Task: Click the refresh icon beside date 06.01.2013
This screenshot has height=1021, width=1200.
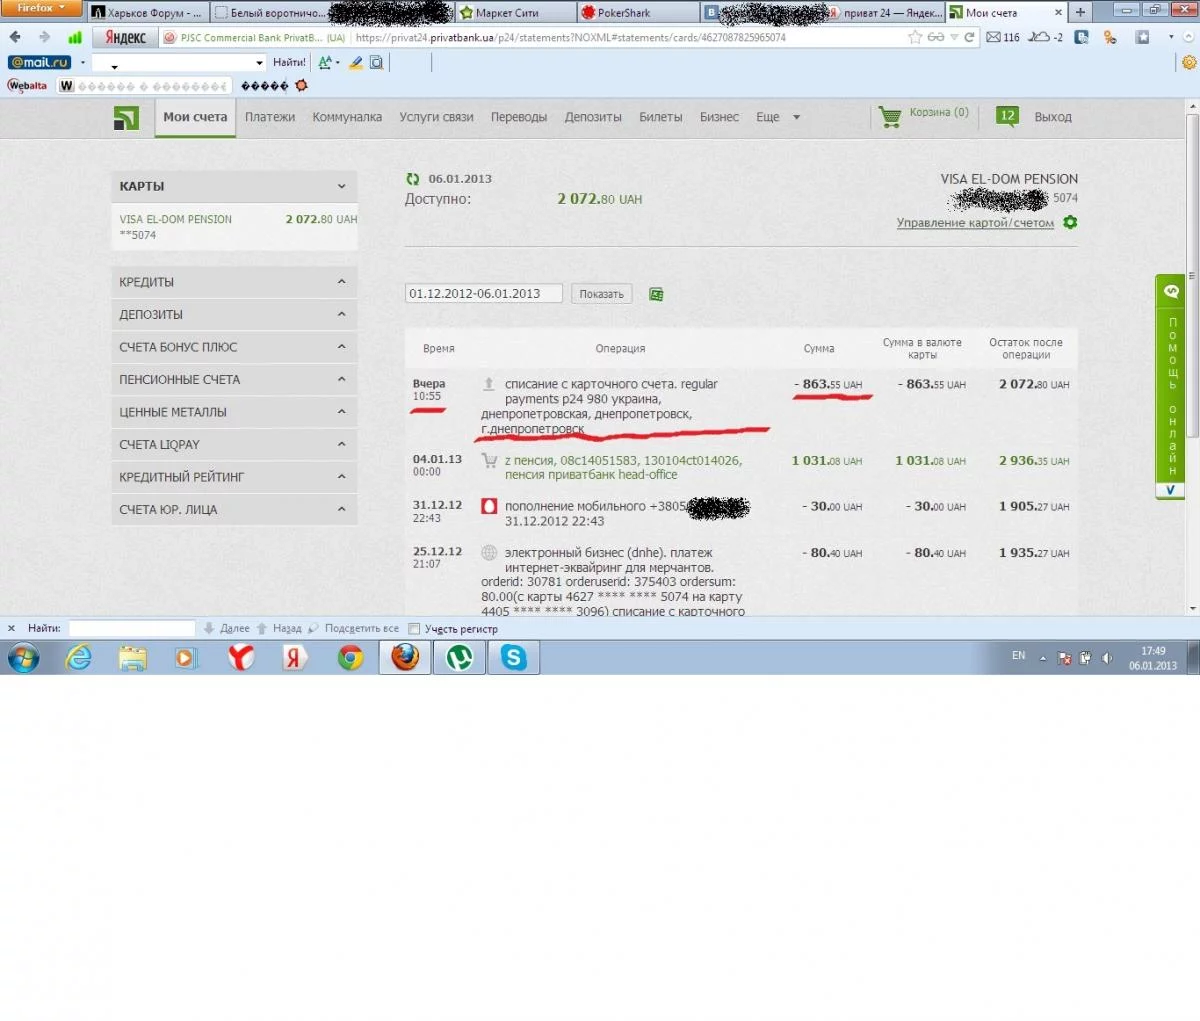Action: pyautogui.click(x=412, y=179)
